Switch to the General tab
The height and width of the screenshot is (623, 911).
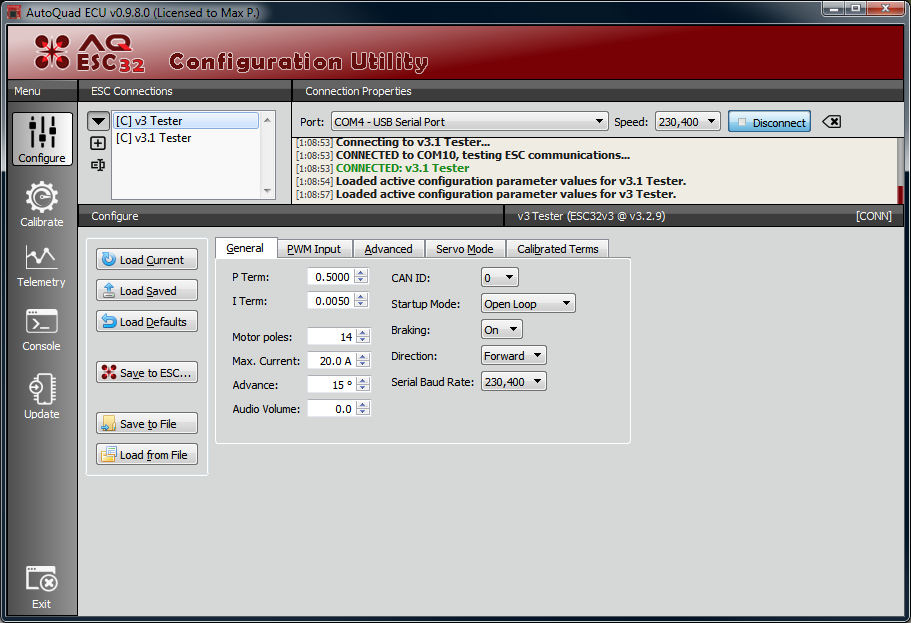[246, 248]
